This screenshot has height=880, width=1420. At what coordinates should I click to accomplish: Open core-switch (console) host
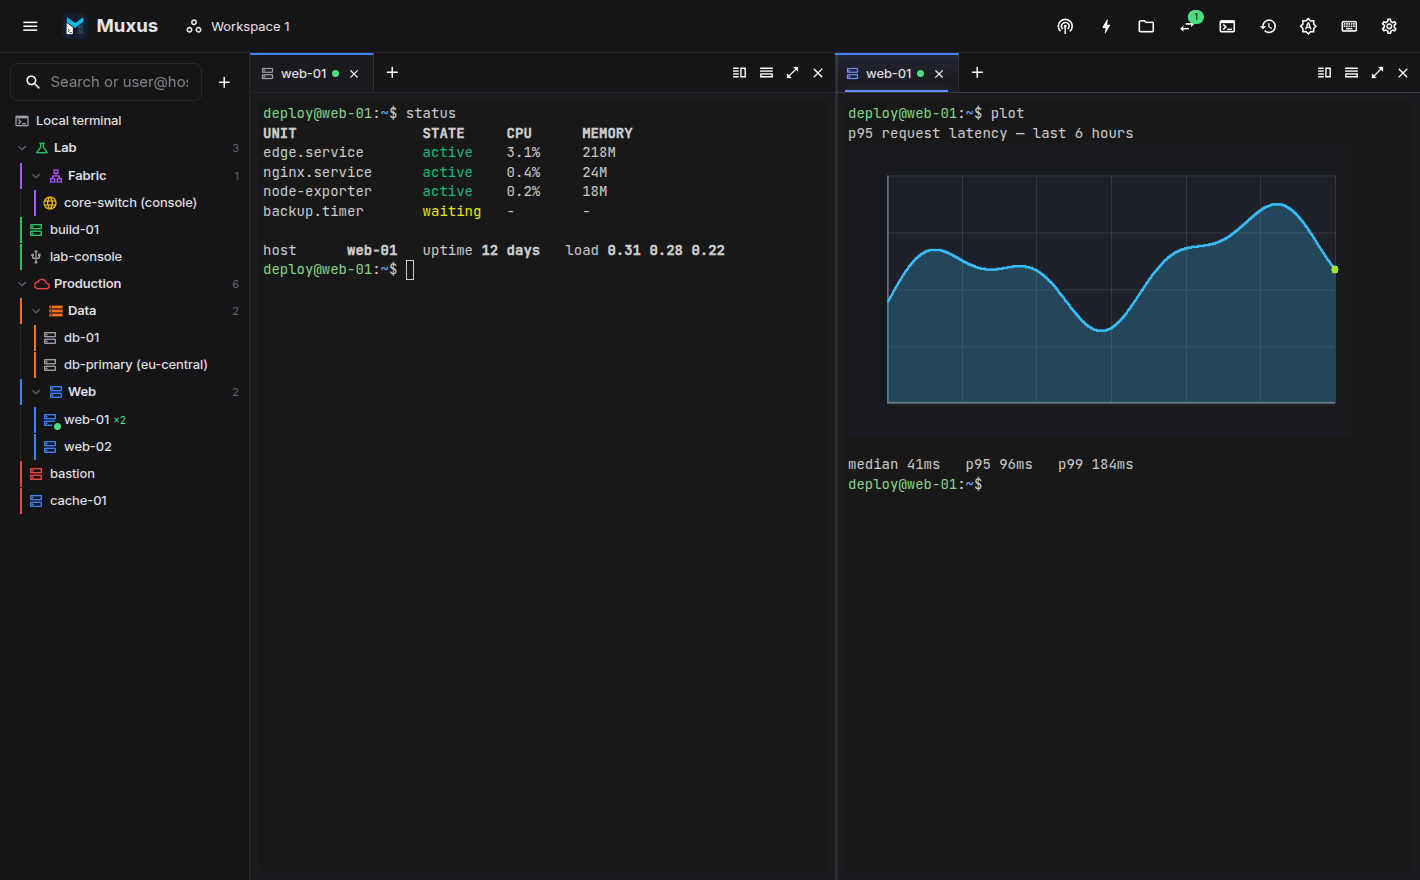tap(130, 203)
